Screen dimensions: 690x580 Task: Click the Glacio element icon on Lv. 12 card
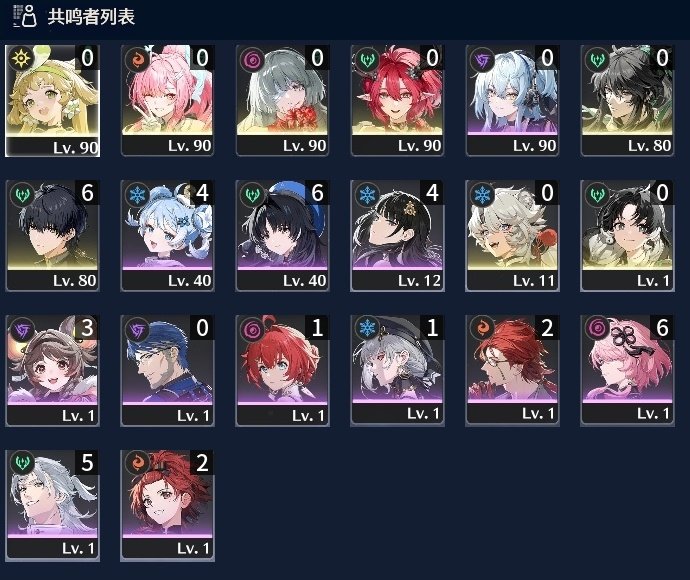[367, 194]
